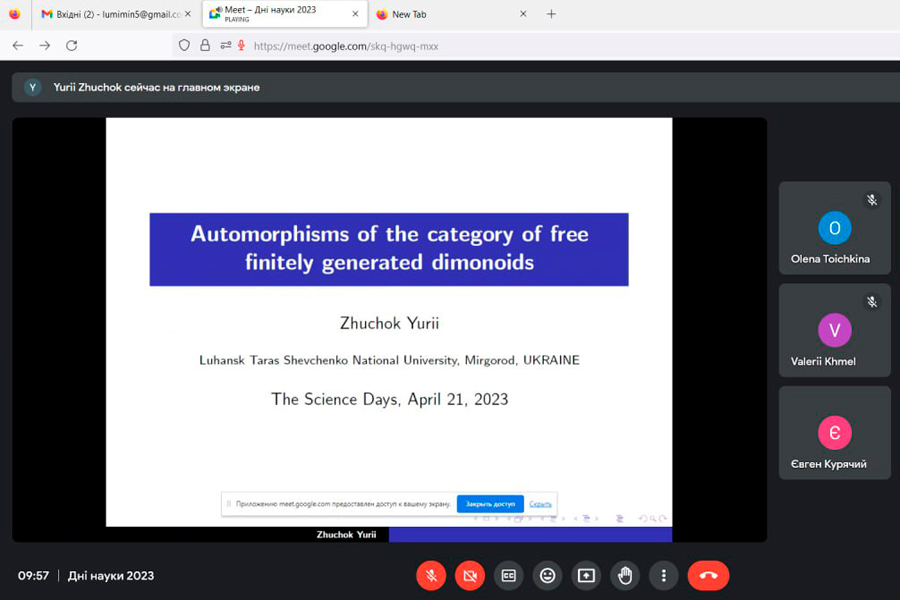Click the Дні науки 2023 meeting name

111,575
